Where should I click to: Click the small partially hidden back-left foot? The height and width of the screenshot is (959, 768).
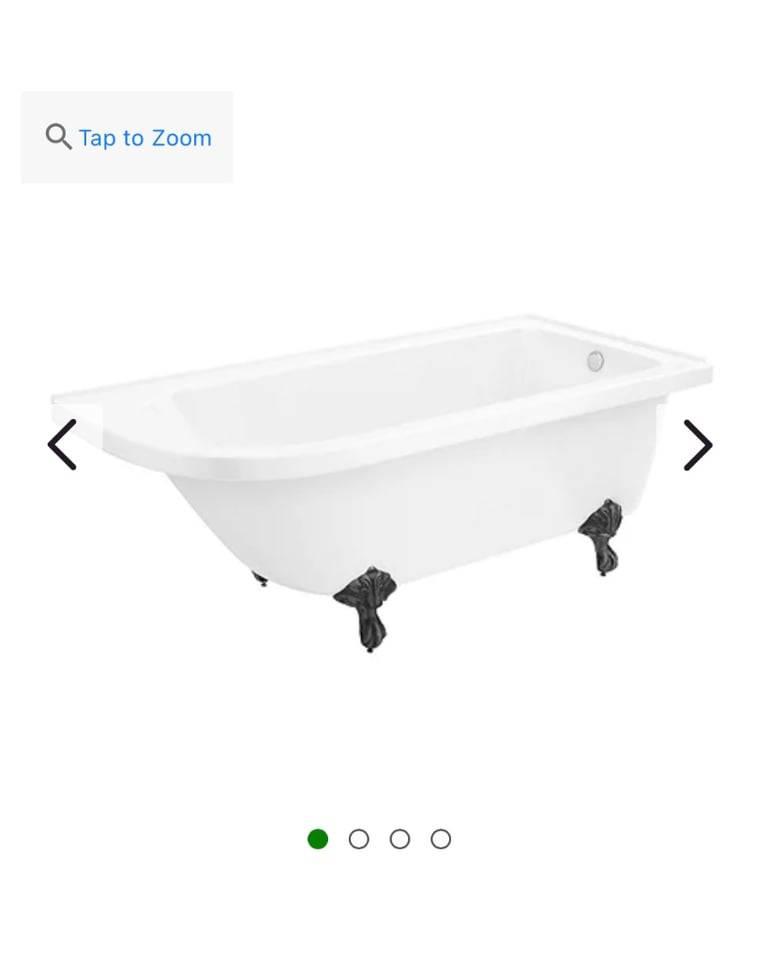[x=259, y=578]
